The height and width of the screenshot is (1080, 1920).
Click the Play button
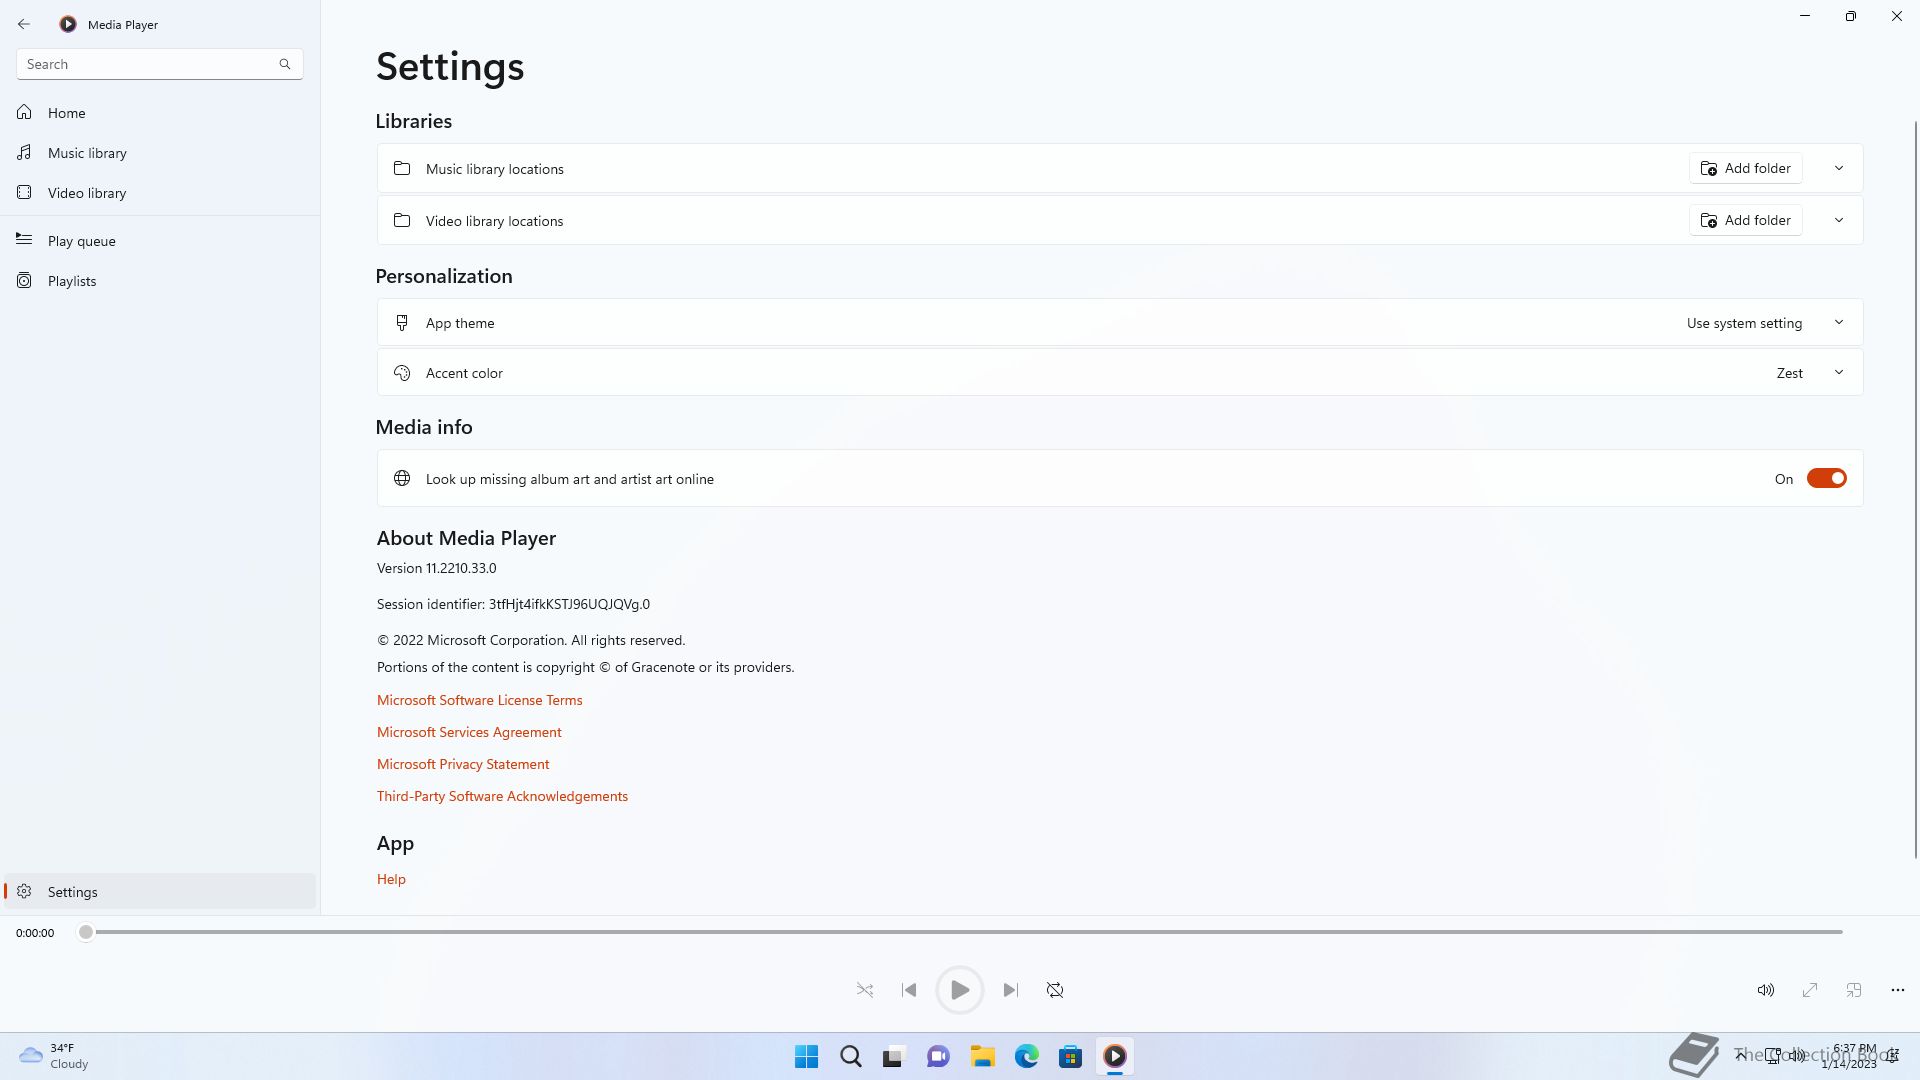tap(959, 990)
